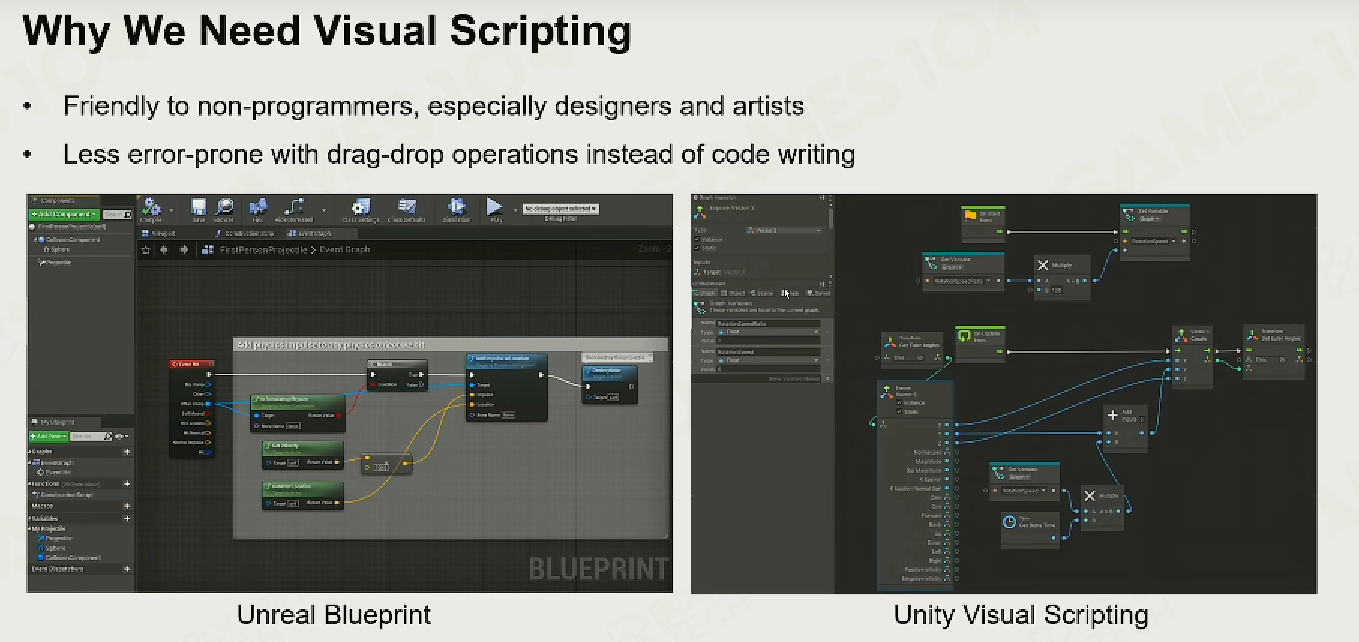Switch to the Scene tab in Unity Blackboard
1359x642 pixels.
point(761,293)
